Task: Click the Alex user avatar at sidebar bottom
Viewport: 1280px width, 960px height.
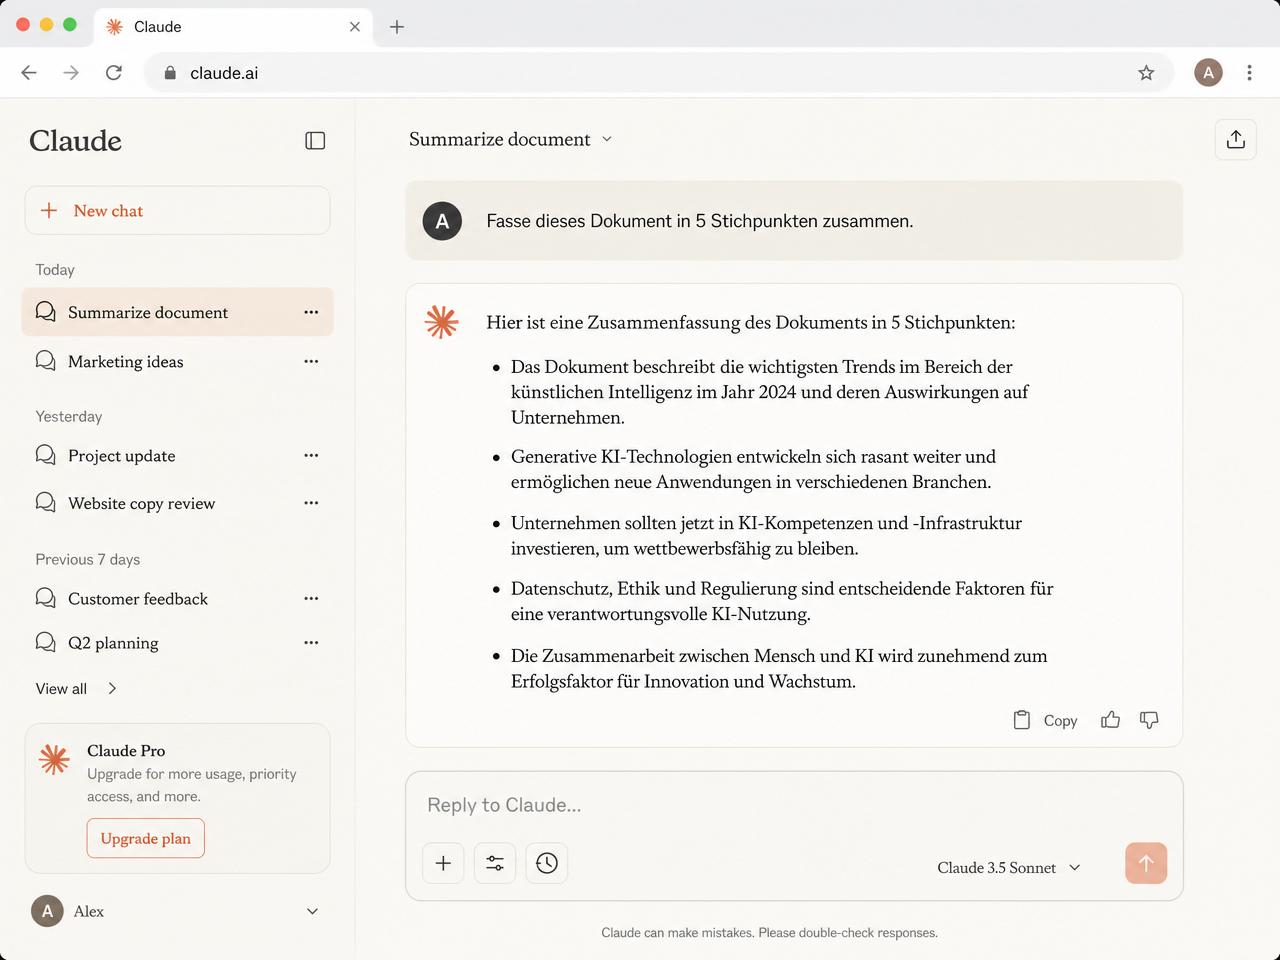Action: click(47, 911)
